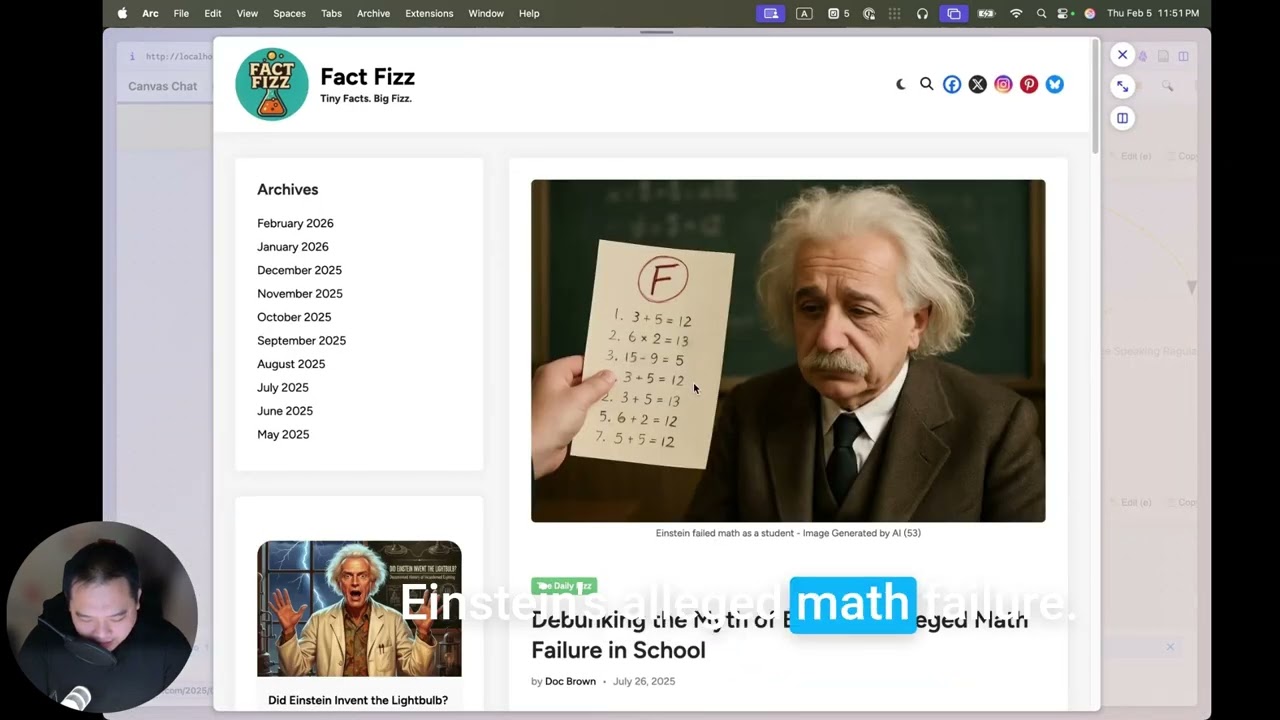The image size is (1280, 720).
Task: Click the screen recording menu bar icon
Action: pos(770,13)
